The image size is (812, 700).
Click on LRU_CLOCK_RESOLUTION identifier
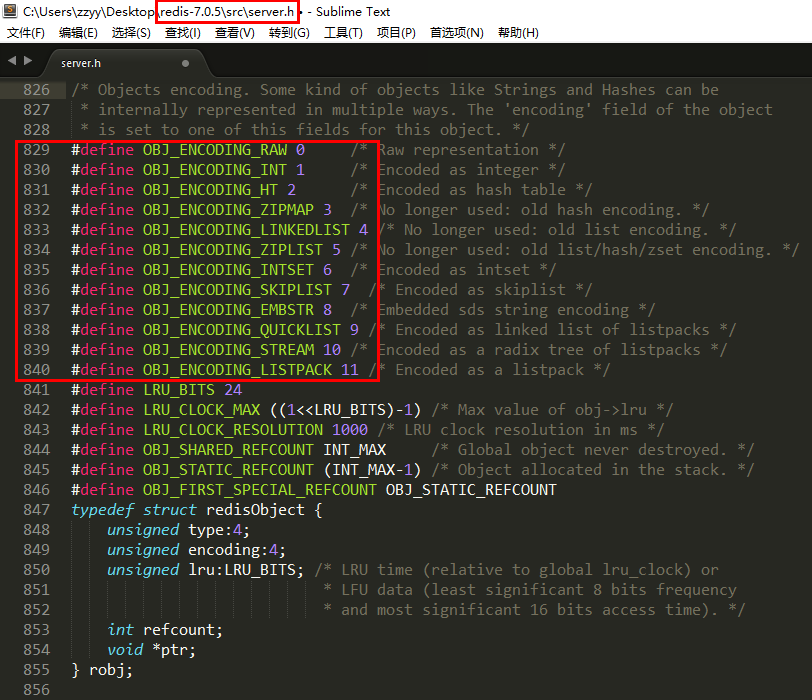(x=233, y=430)
